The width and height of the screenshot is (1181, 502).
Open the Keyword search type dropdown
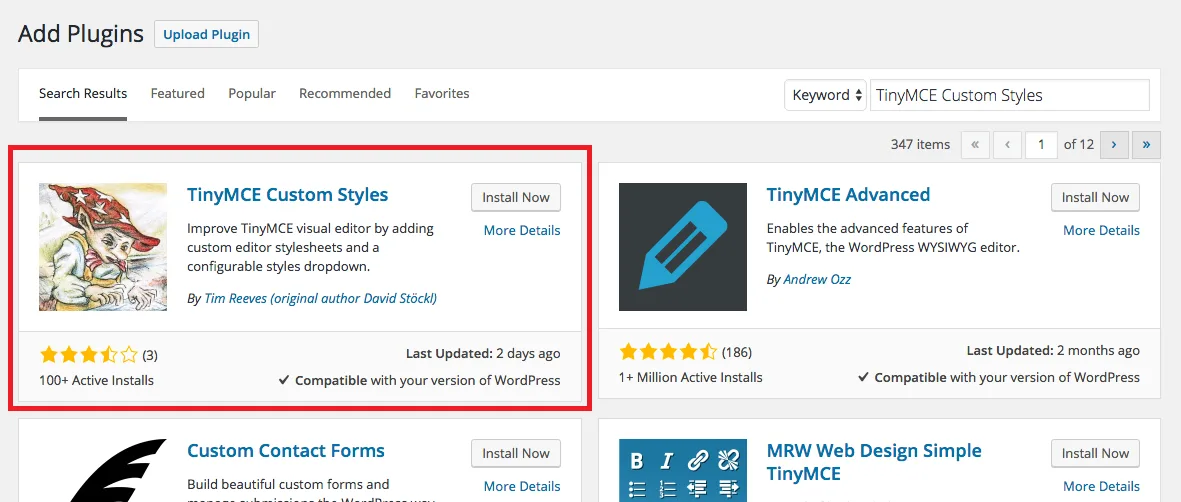825,95
